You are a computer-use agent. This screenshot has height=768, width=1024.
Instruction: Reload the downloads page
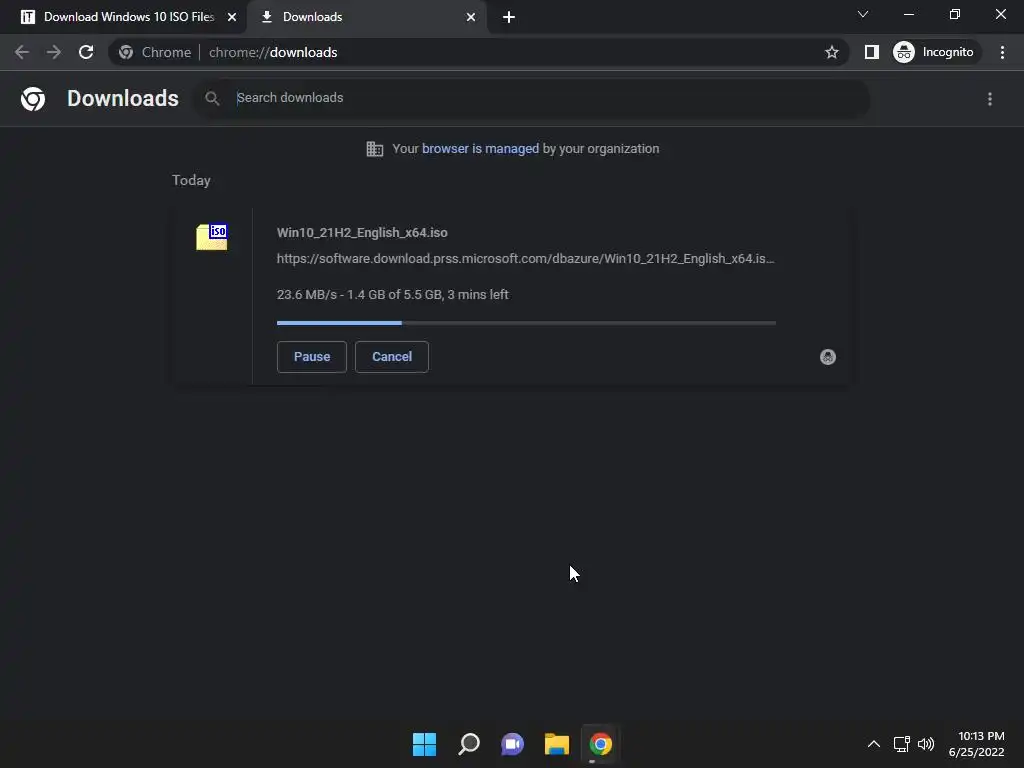tap(86, 52)
